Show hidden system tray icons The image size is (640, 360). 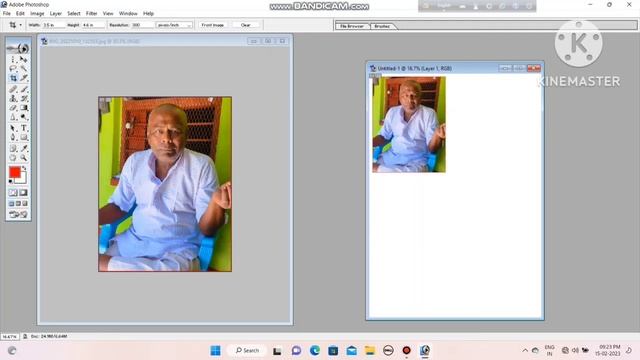click(x=525, y=351)
